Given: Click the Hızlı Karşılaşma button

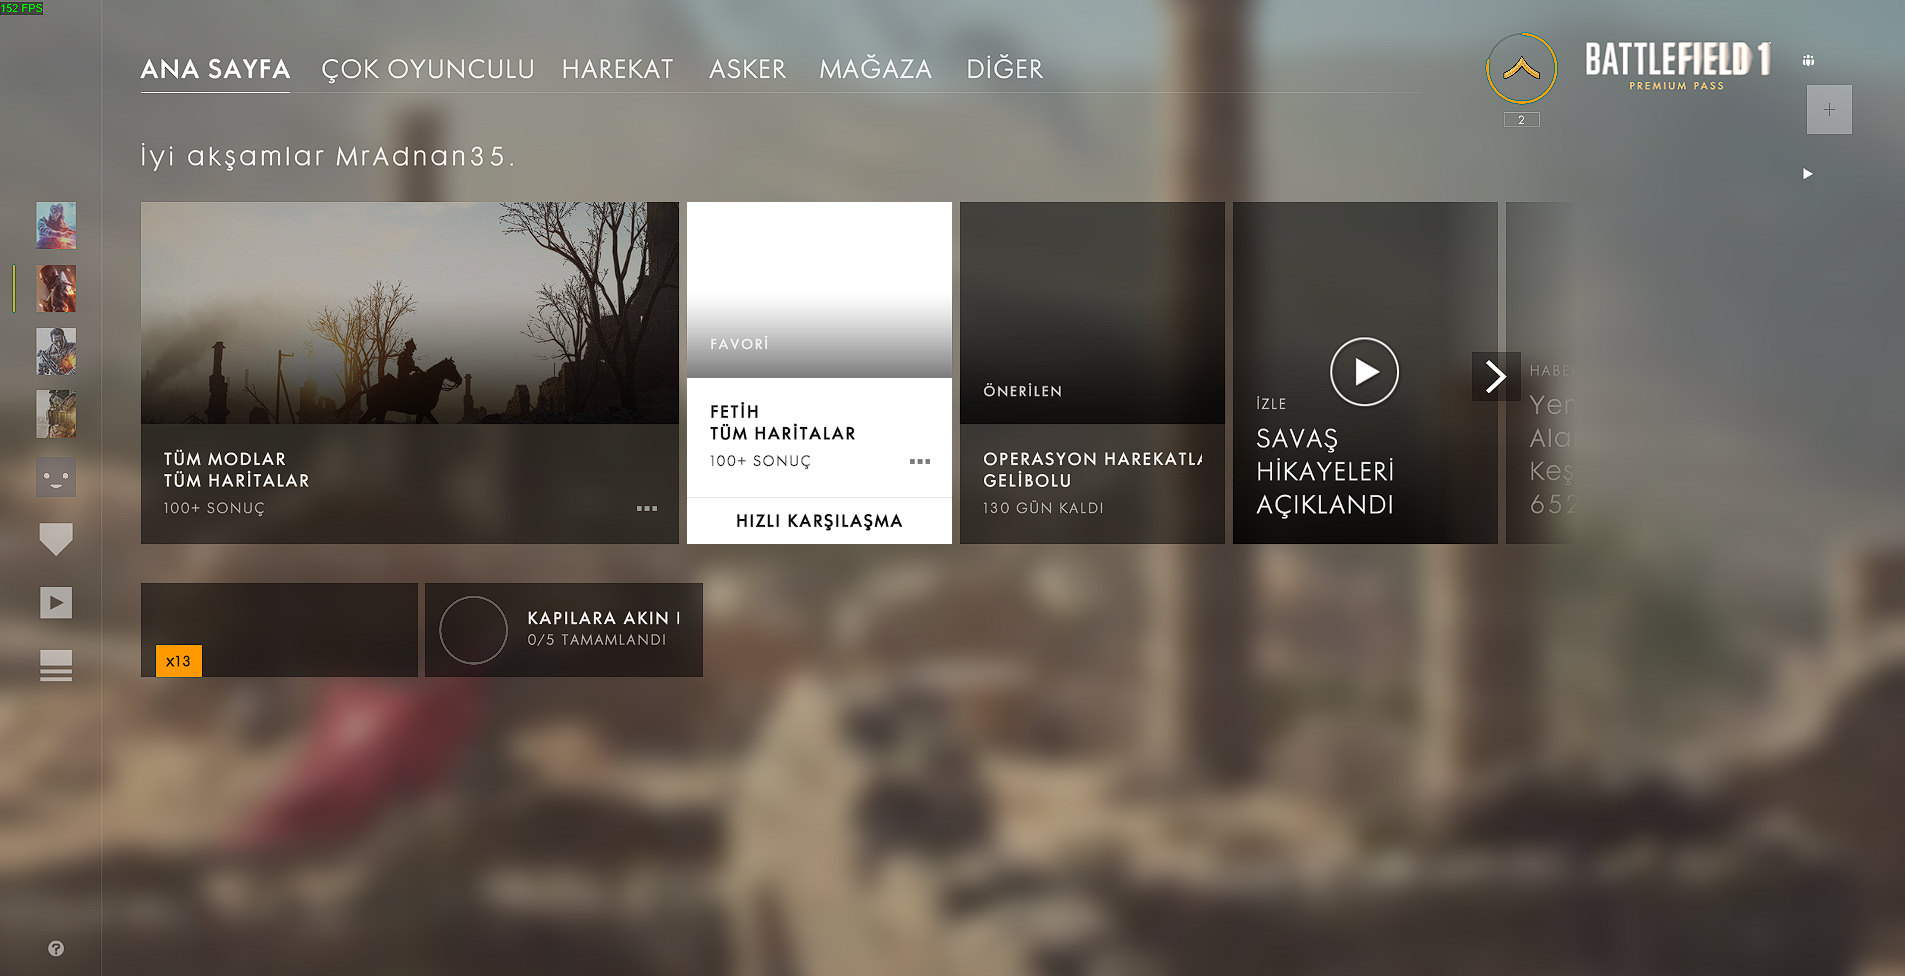Looking at the screenshot, I should (819, 521).
